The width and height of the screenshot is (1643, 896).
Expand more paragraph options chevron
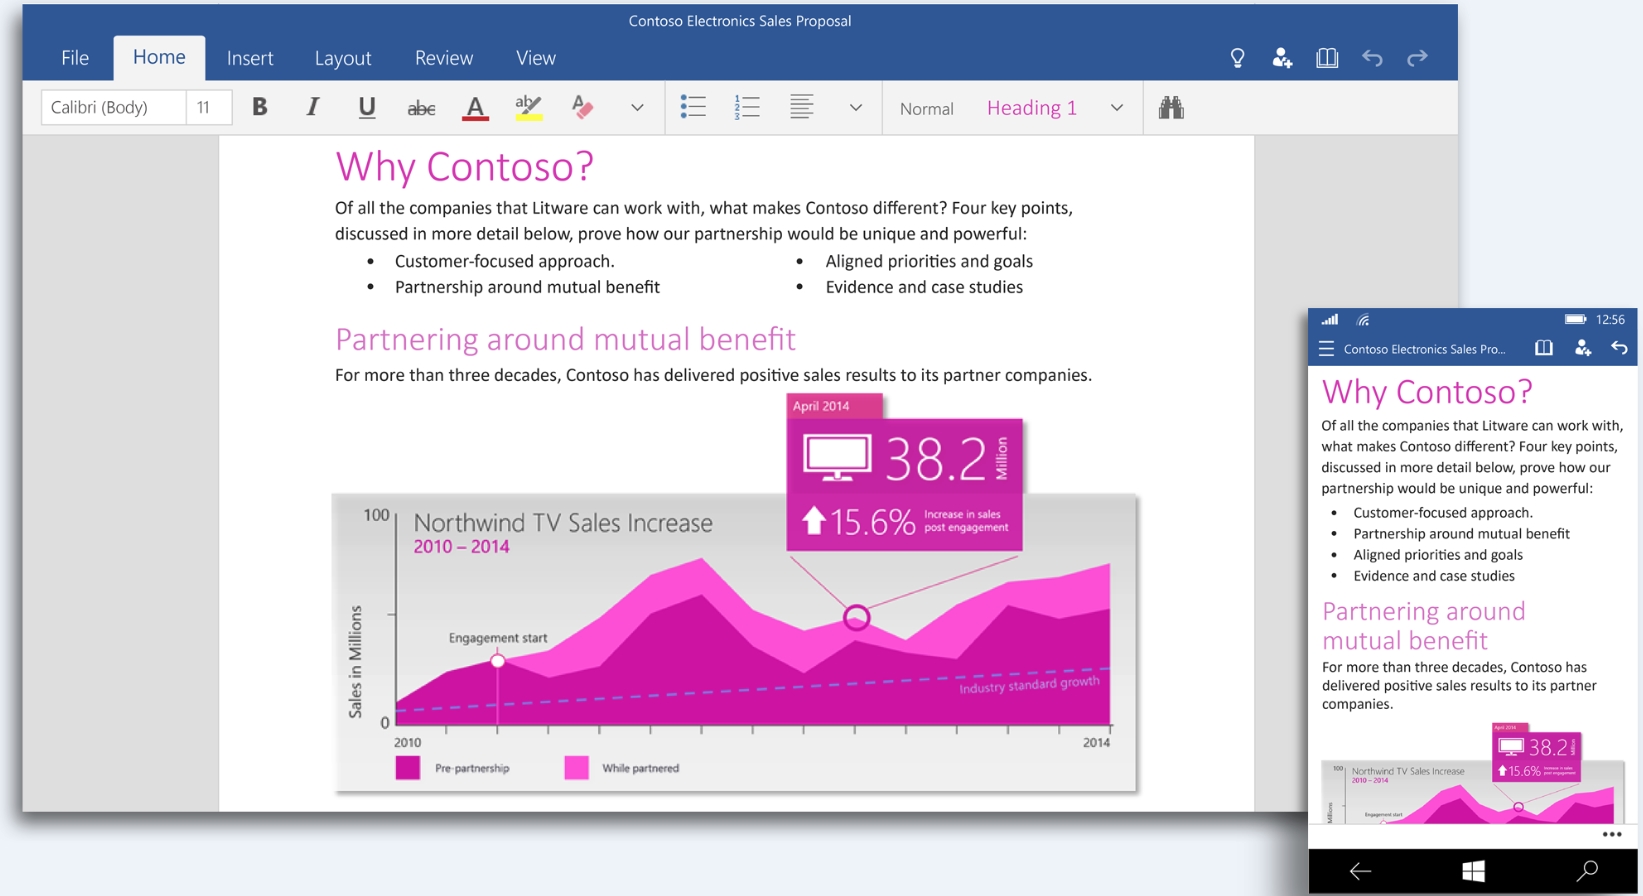pos(856,108)
